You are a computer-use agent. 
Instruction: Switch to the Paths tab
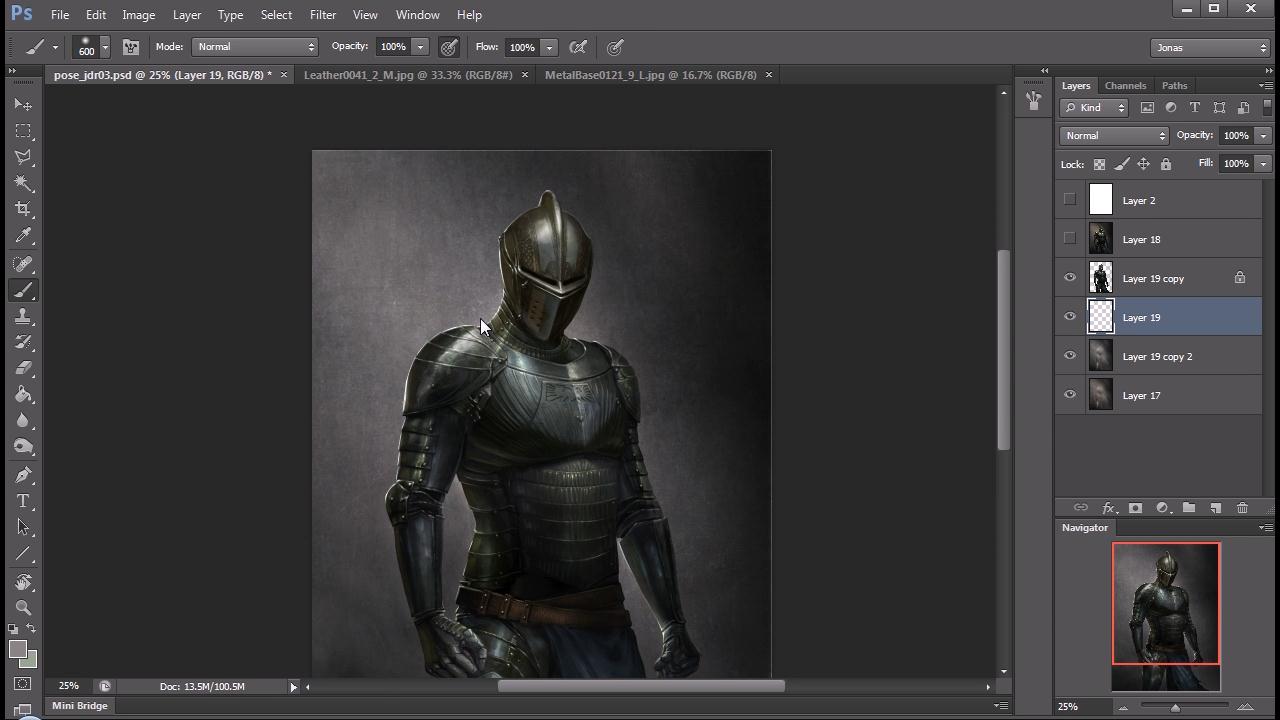(x=1174, y=86)
